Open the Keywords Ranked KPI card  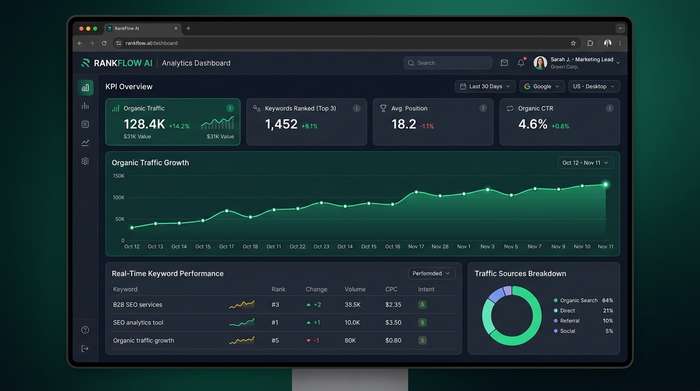click(x=306, y=122)
